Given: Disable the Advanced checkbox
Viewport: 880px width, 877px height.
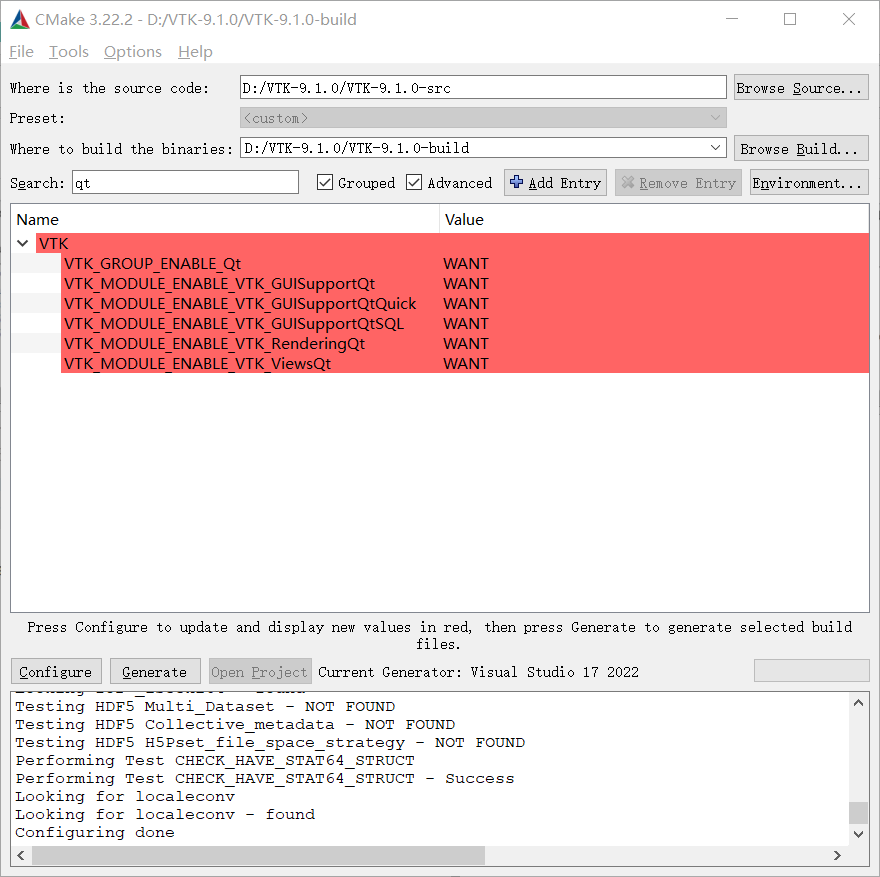Looking at the screenshot, I should [414, 182].
